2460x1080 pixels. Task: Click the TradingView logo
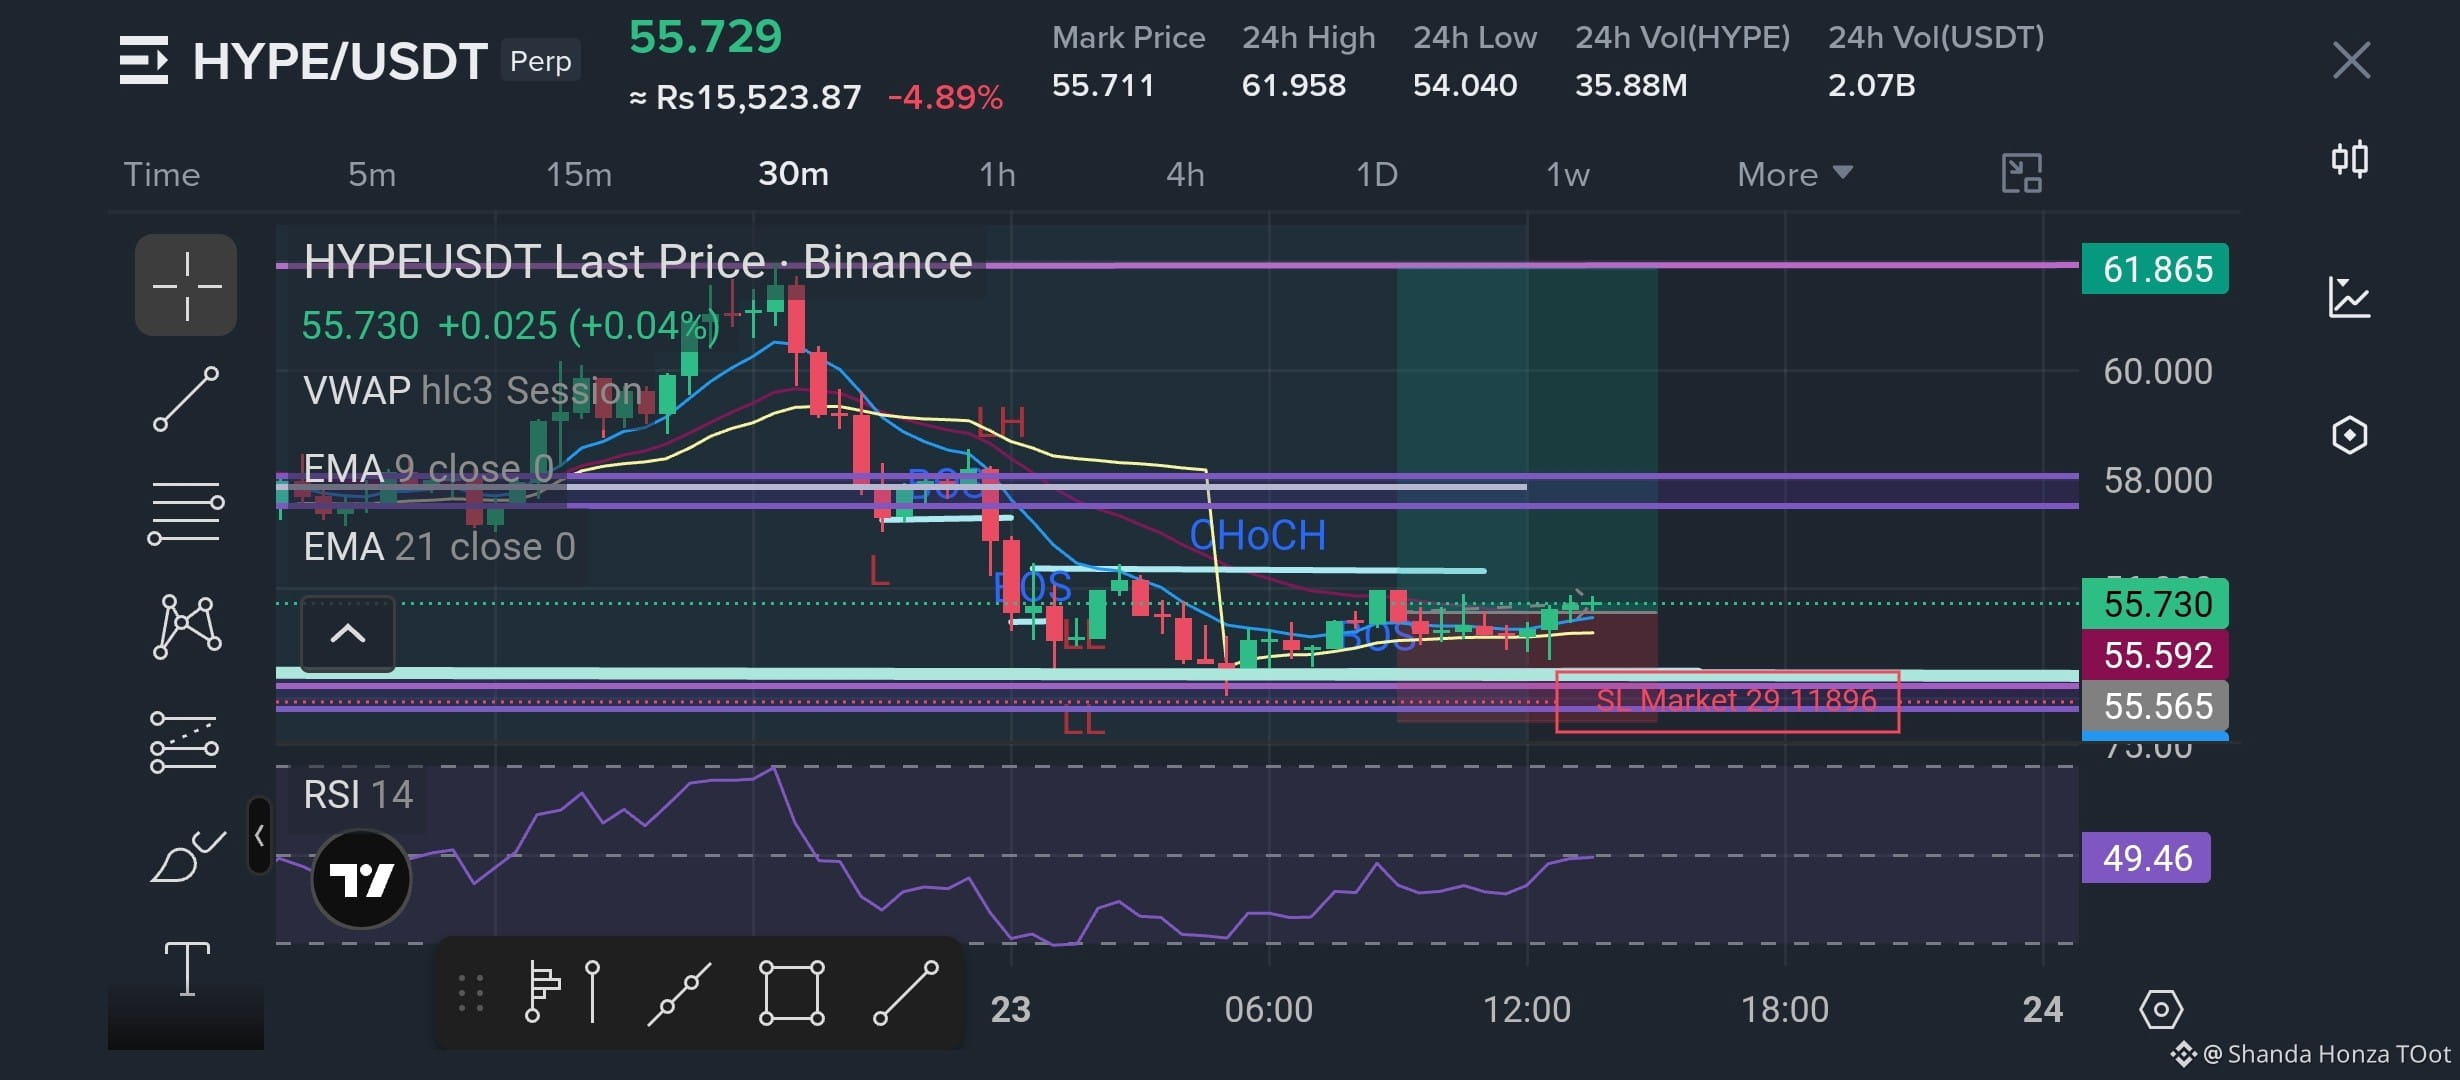click(x=361, y=879)
